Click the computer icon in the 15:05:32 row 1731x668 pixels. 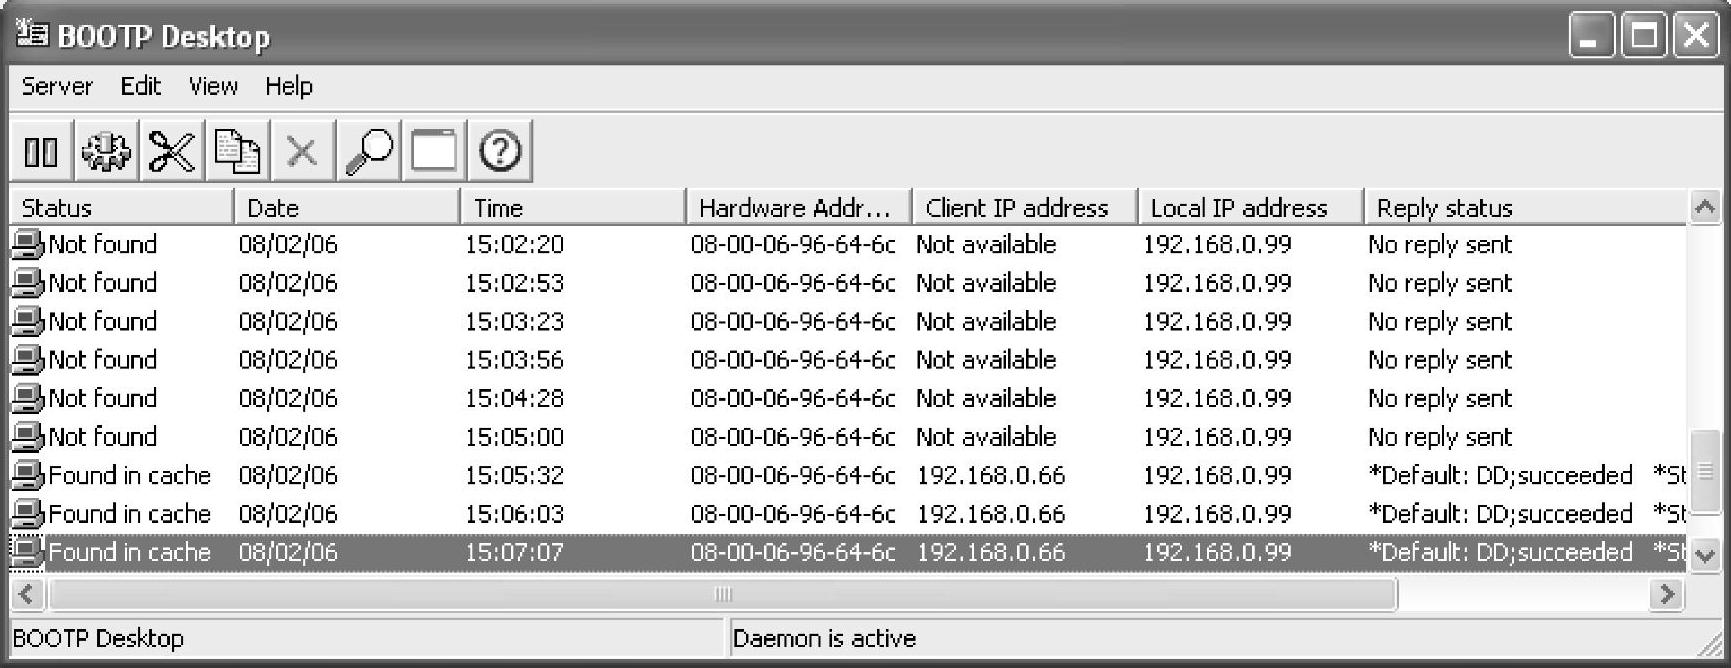pos(28,475)
